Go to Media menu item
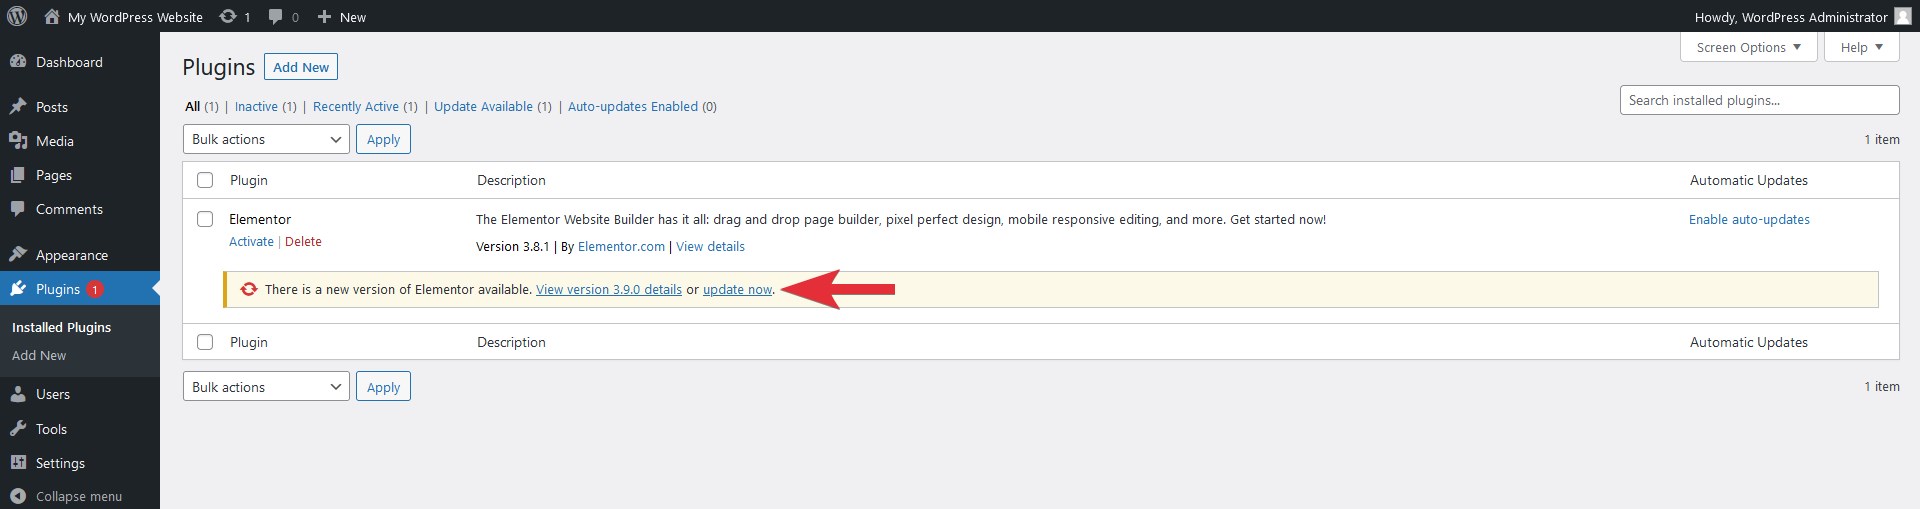1920x509 pixels. [x=55, y=141]
